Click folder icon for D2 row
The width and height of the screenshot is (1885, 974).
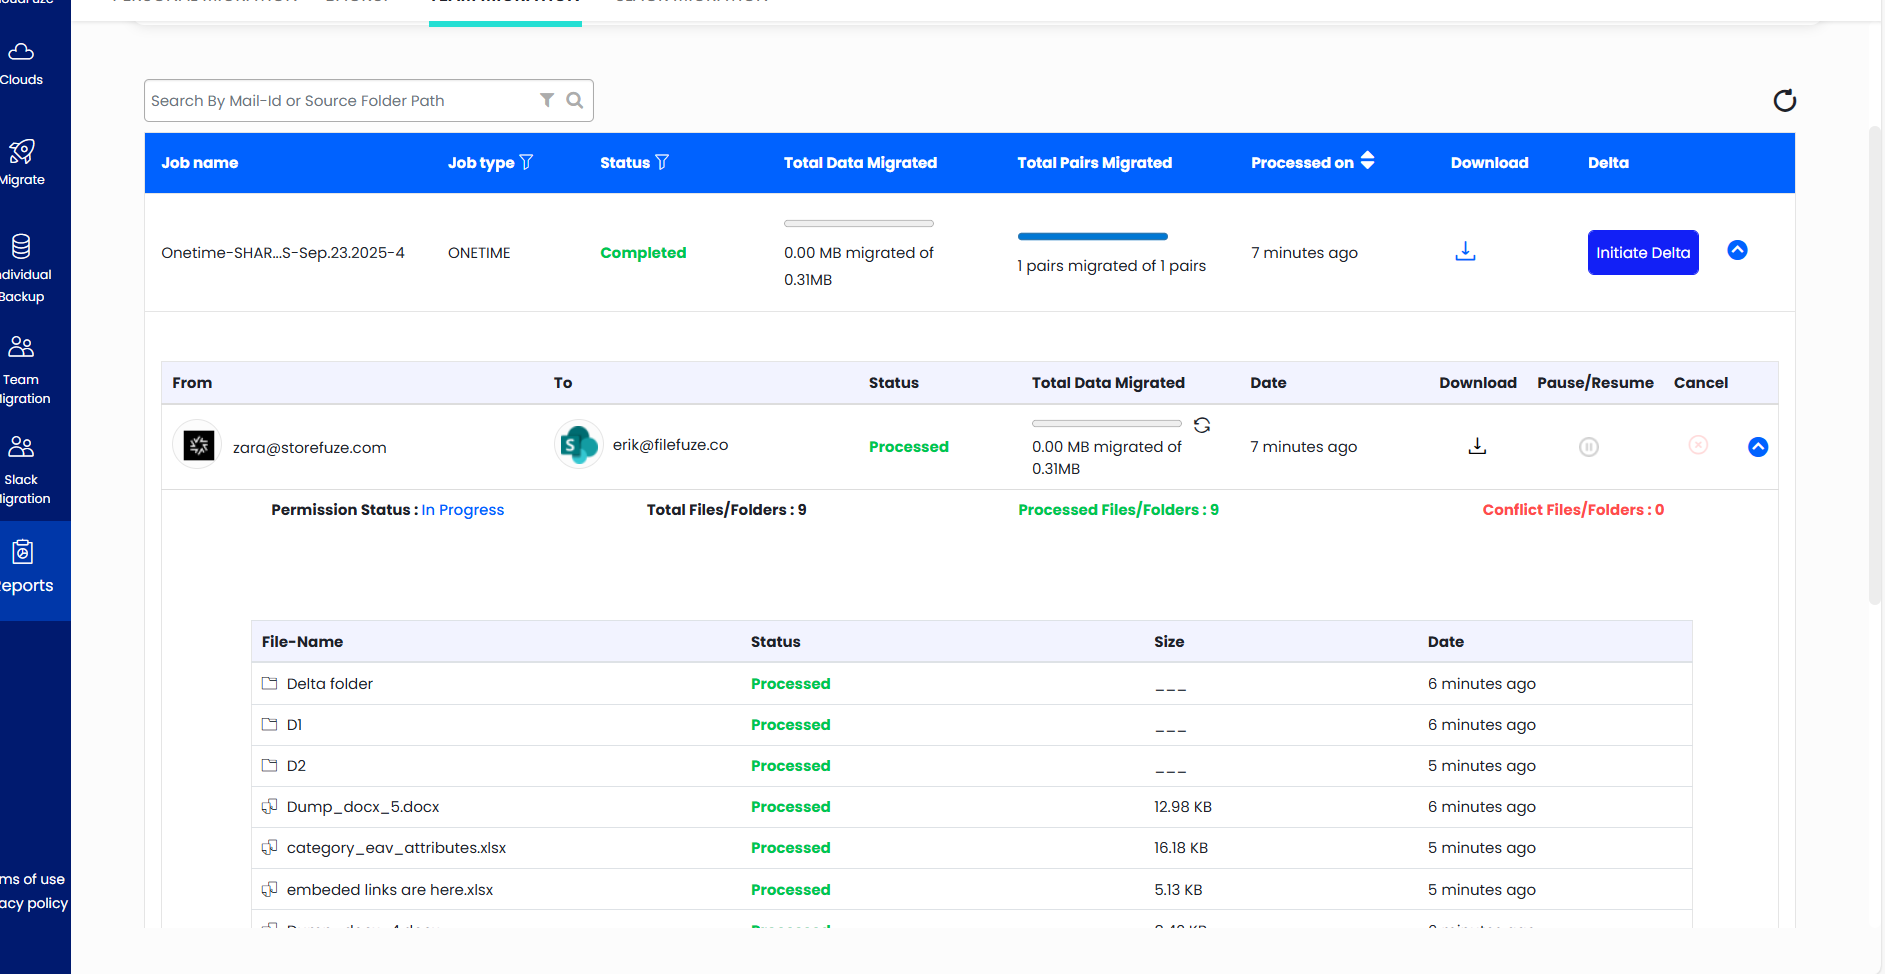(269, 765)
